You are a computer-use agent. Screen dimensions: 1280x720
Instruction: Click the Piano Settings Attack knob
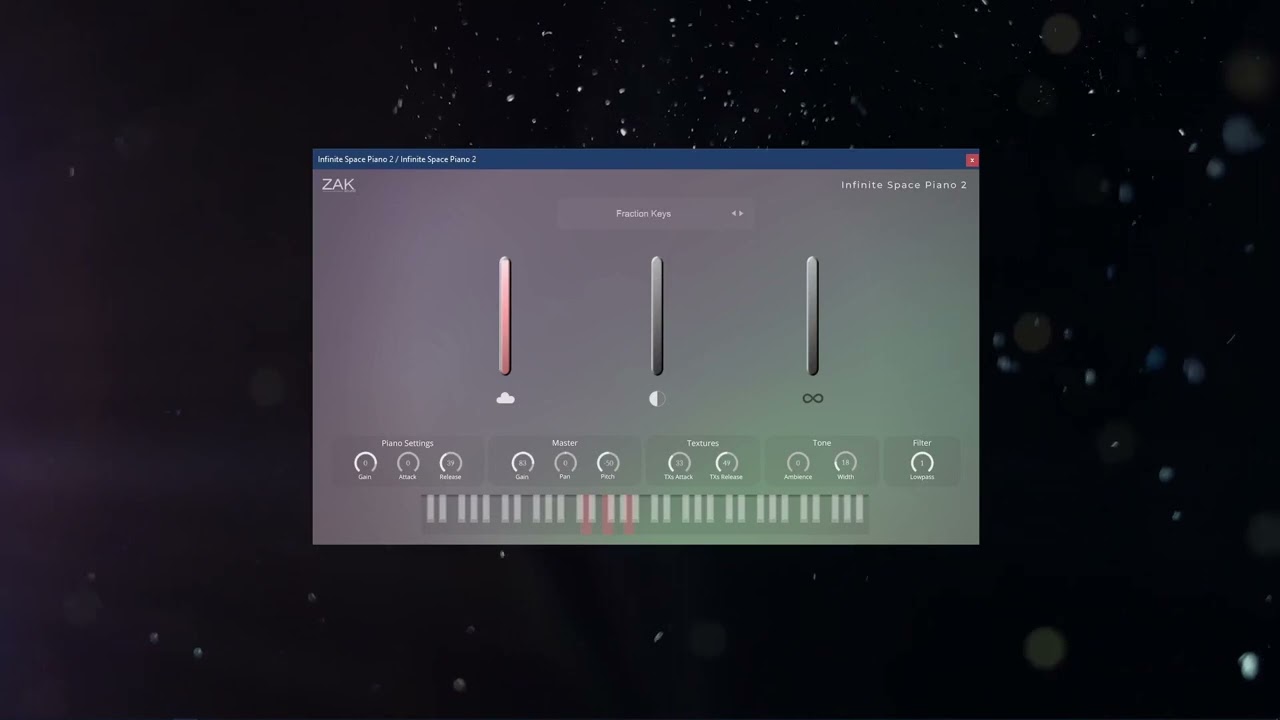(x=408, y=462)
